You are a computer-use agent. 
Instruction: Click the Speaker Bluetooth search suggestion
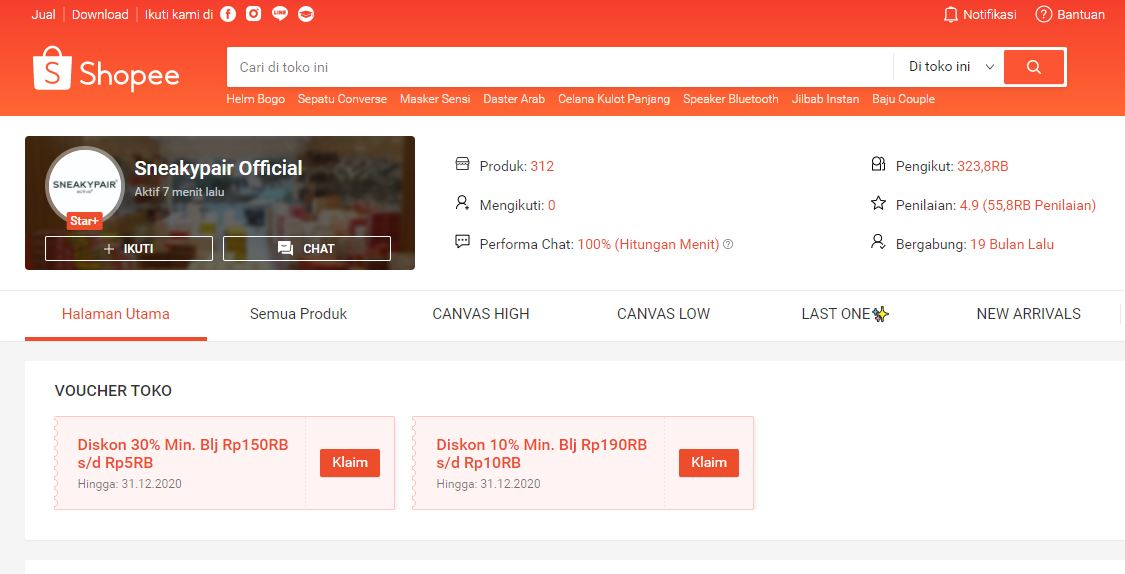click(730, 99)
